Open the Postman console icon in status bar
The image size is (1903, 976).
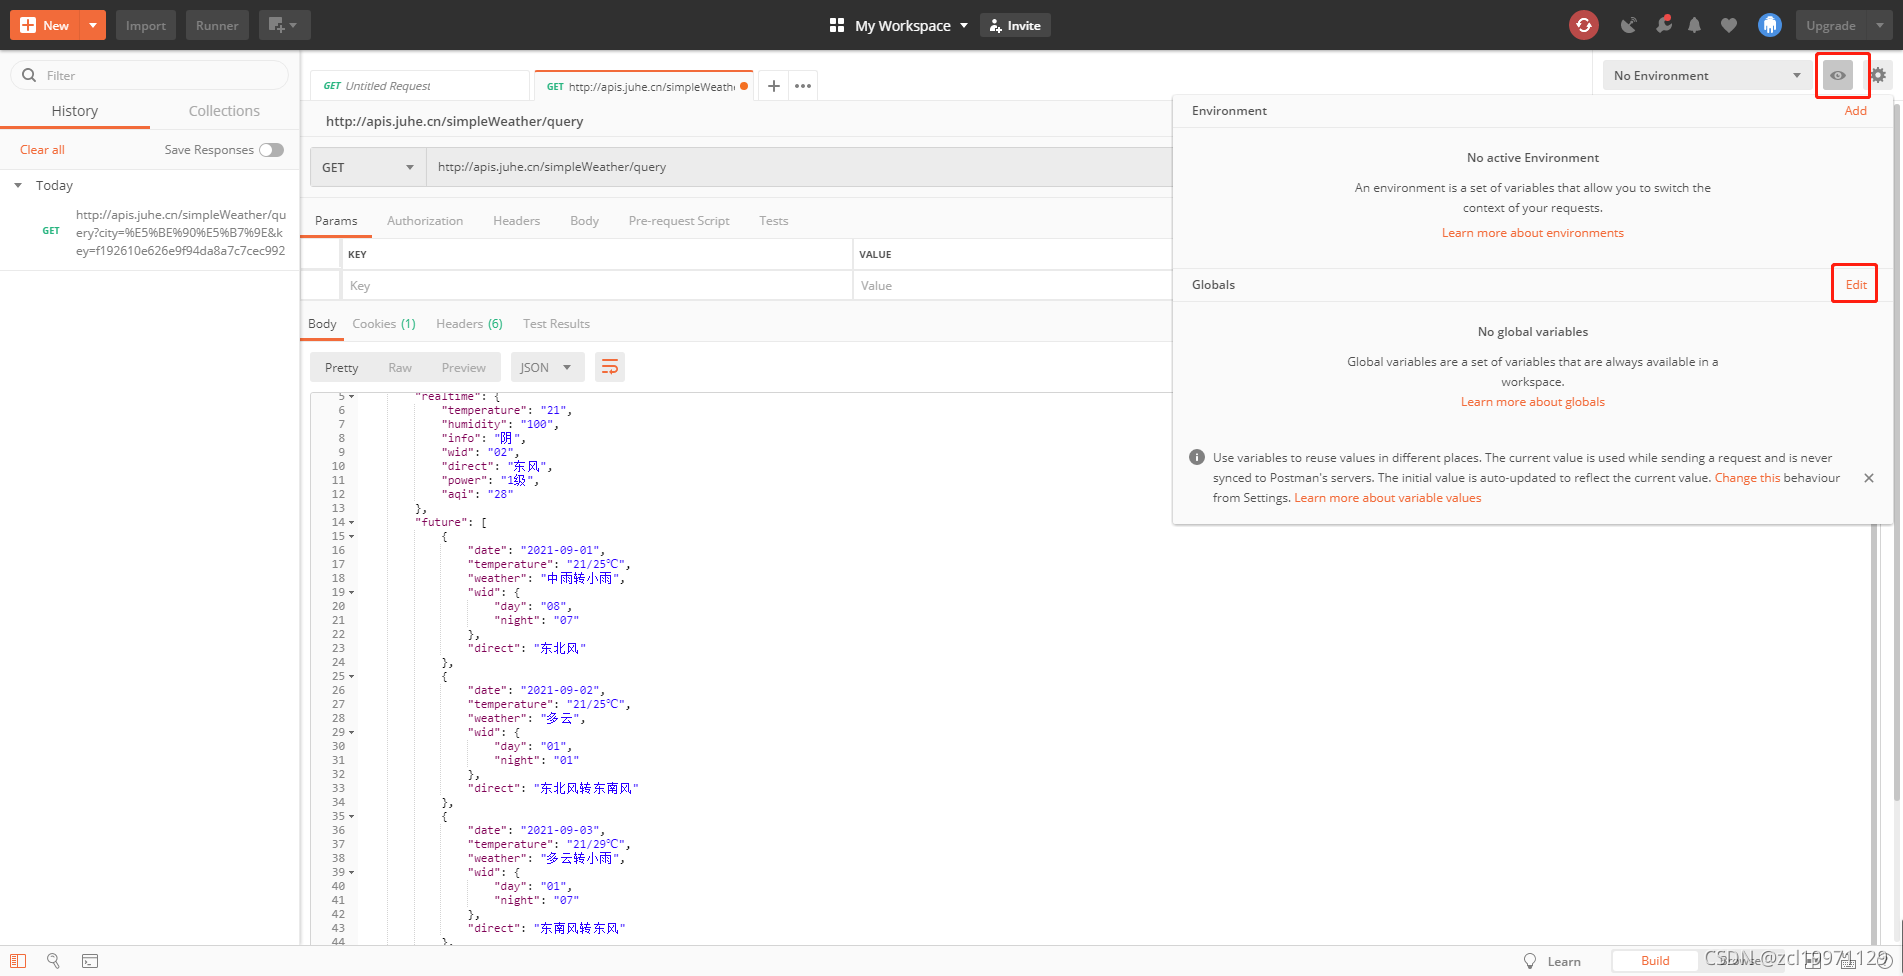90,961
